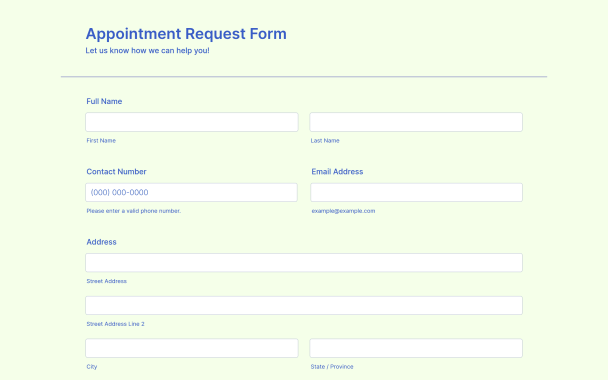Click the Last Name input field
This screenshot has height=380, width=608.
pyautogui.click(x=416, y=122)
